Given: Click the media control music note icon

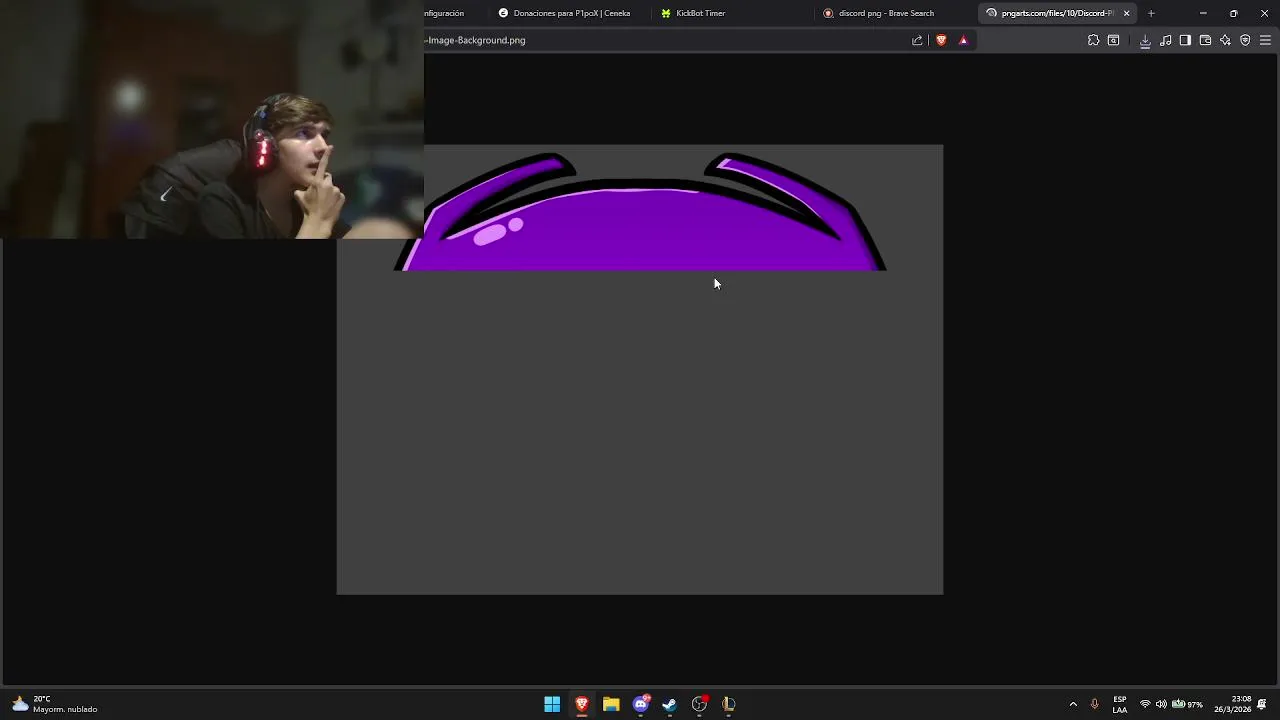Looking at the screenshot, I should [x=1165, y=40].
